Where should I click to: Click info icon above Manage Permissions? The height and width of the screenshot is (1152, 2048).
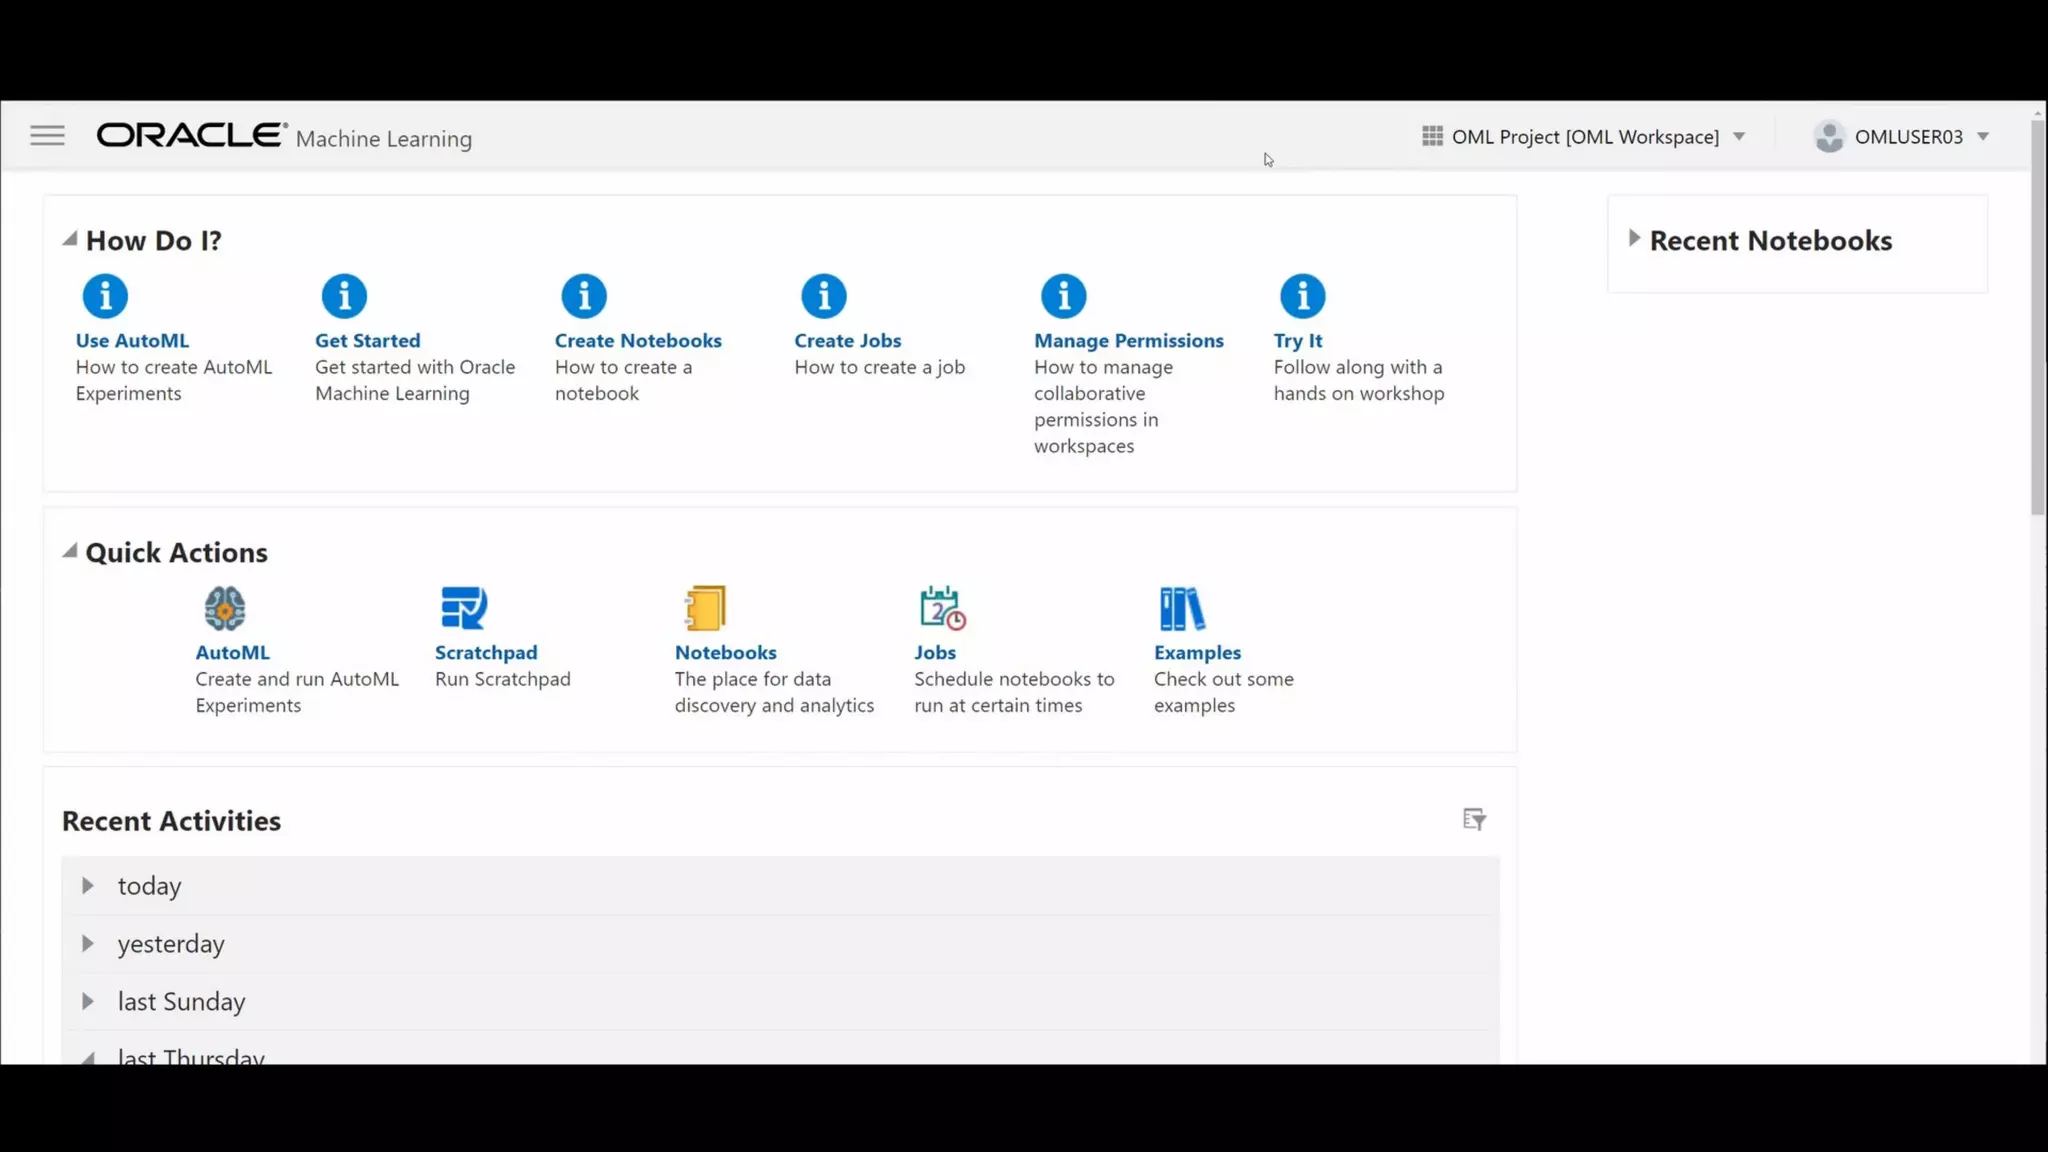point(1063,296)
